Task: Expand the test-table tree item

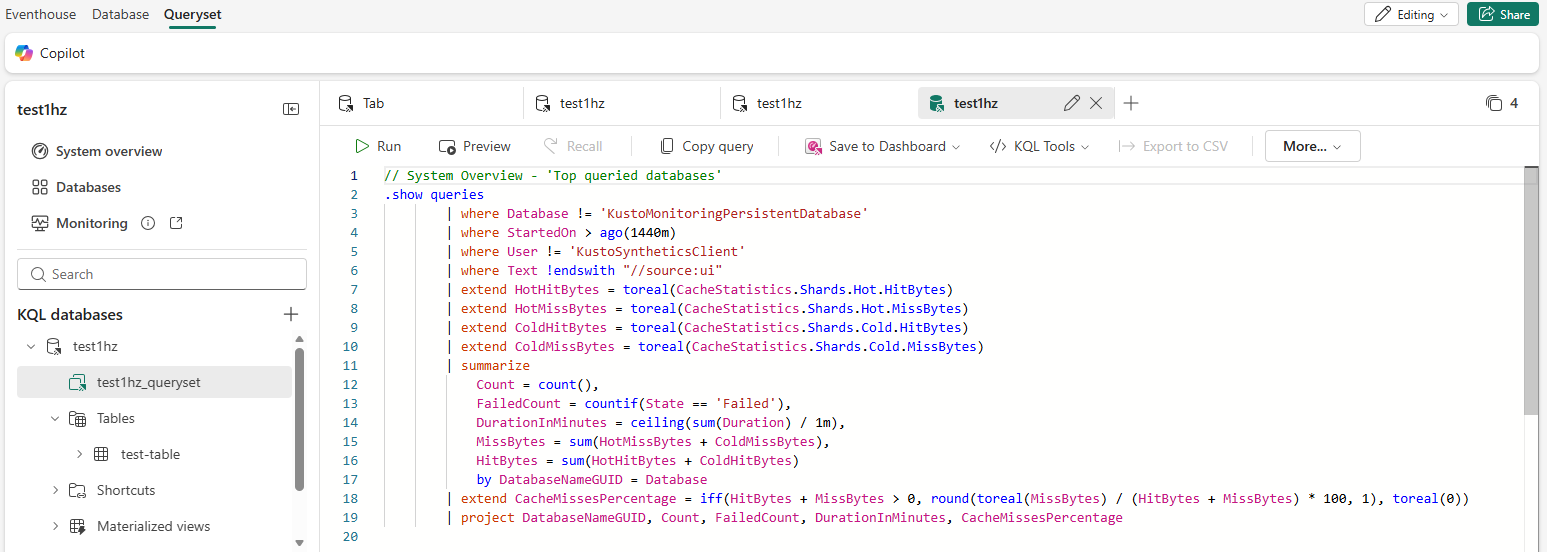Action: tap(79, 454)
